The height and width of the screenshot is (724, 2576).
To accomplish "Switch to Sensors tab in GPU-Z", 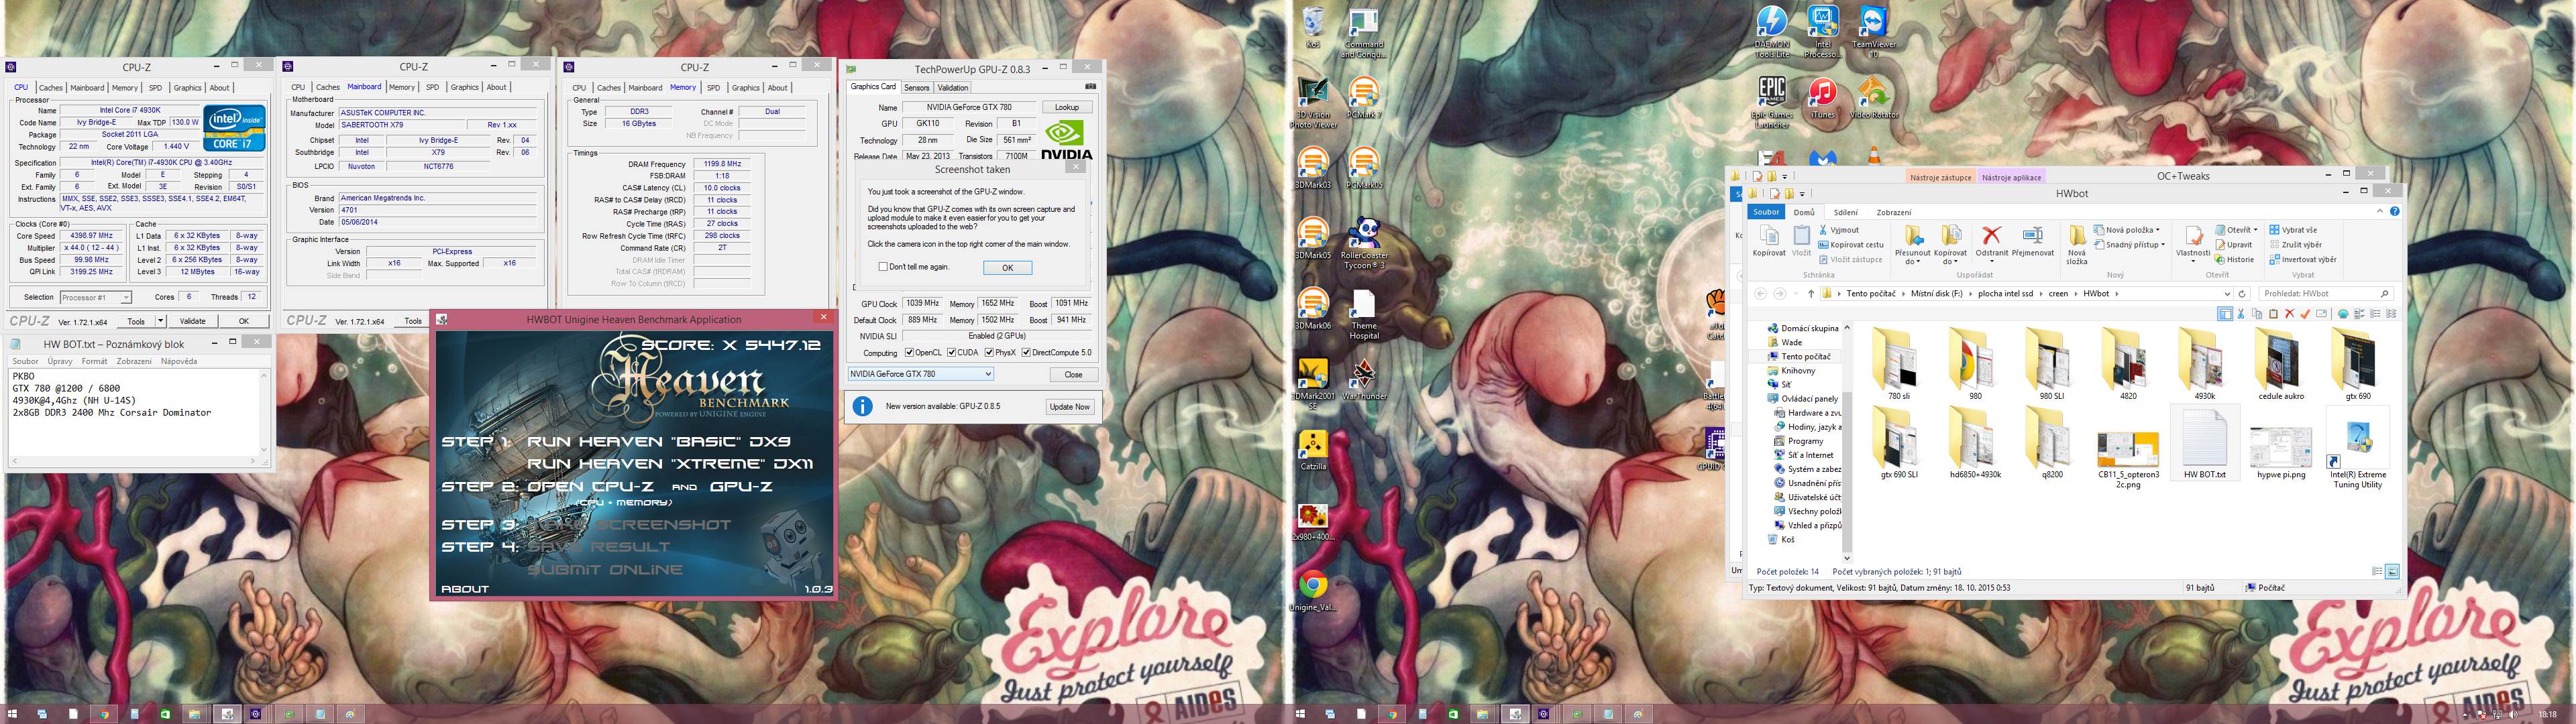I will 916,88.
